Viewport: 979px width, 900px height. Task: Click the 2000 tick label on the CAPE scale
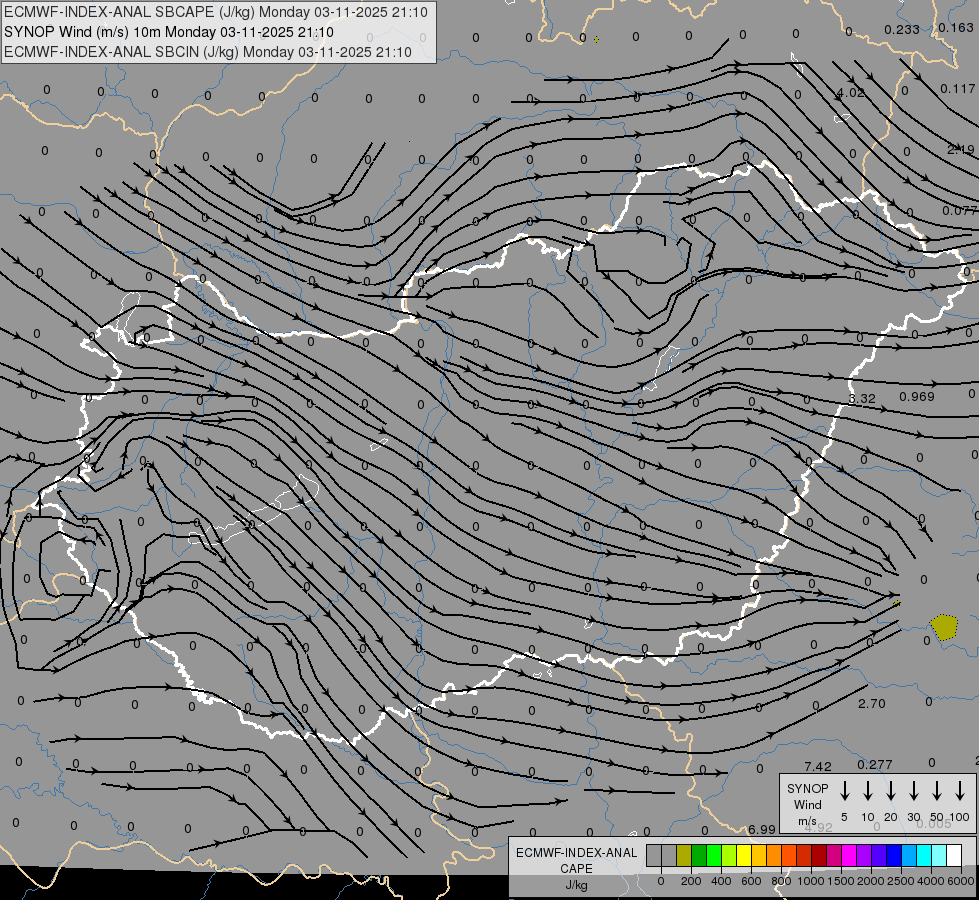870,881
